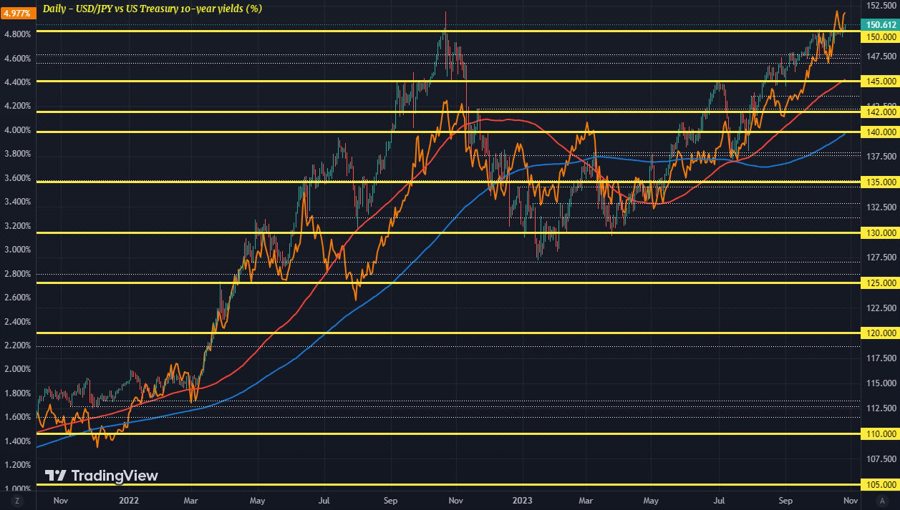900x510 pixels.
Task: Click the 2.200% yield axis value
Action: [17, 345]
